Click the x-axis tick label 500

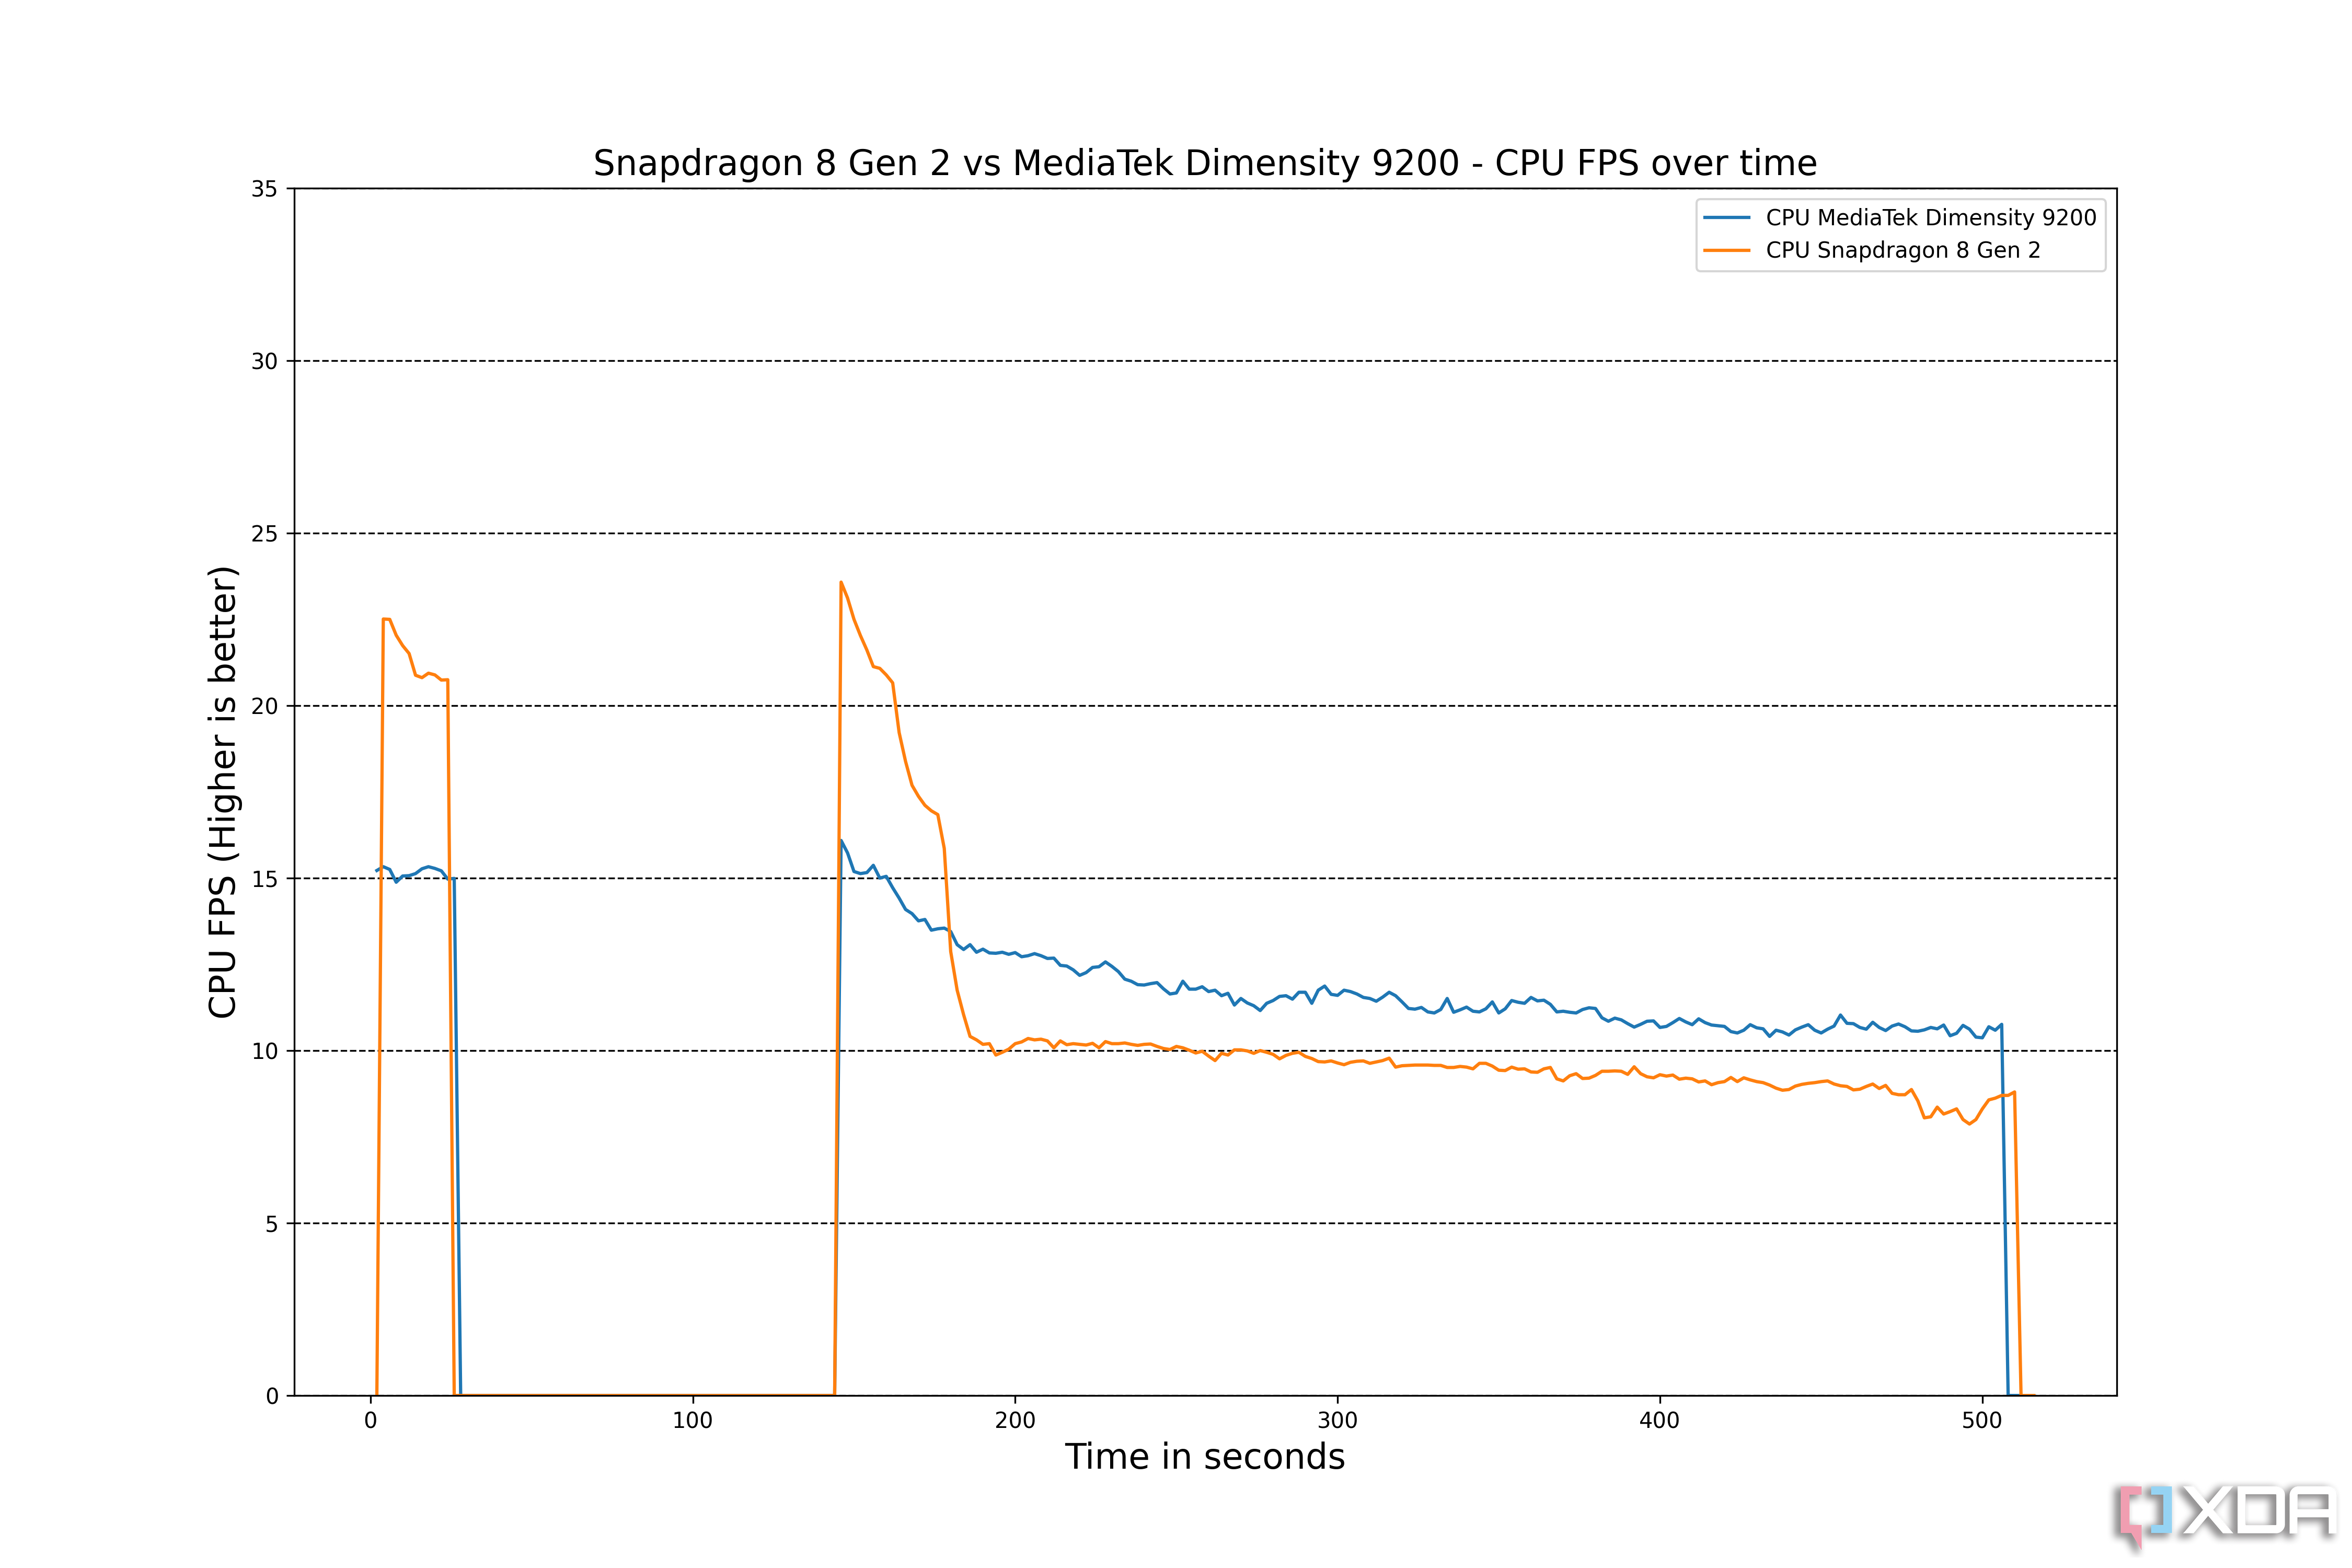click(x=1982, y=1421)
